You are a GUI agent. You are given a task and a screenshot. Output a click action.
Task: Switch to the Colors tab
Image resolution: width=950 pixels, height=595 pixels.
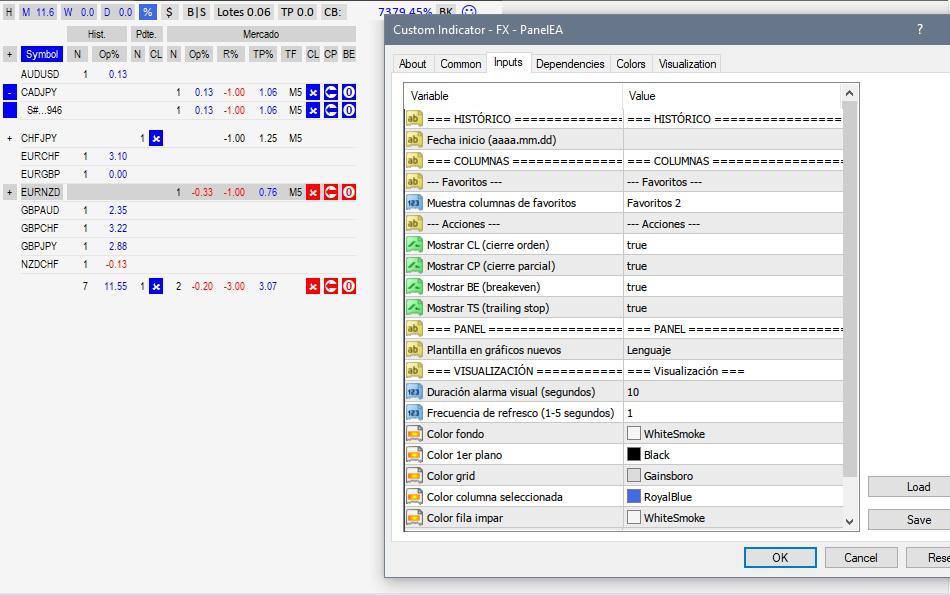[630, 64]
